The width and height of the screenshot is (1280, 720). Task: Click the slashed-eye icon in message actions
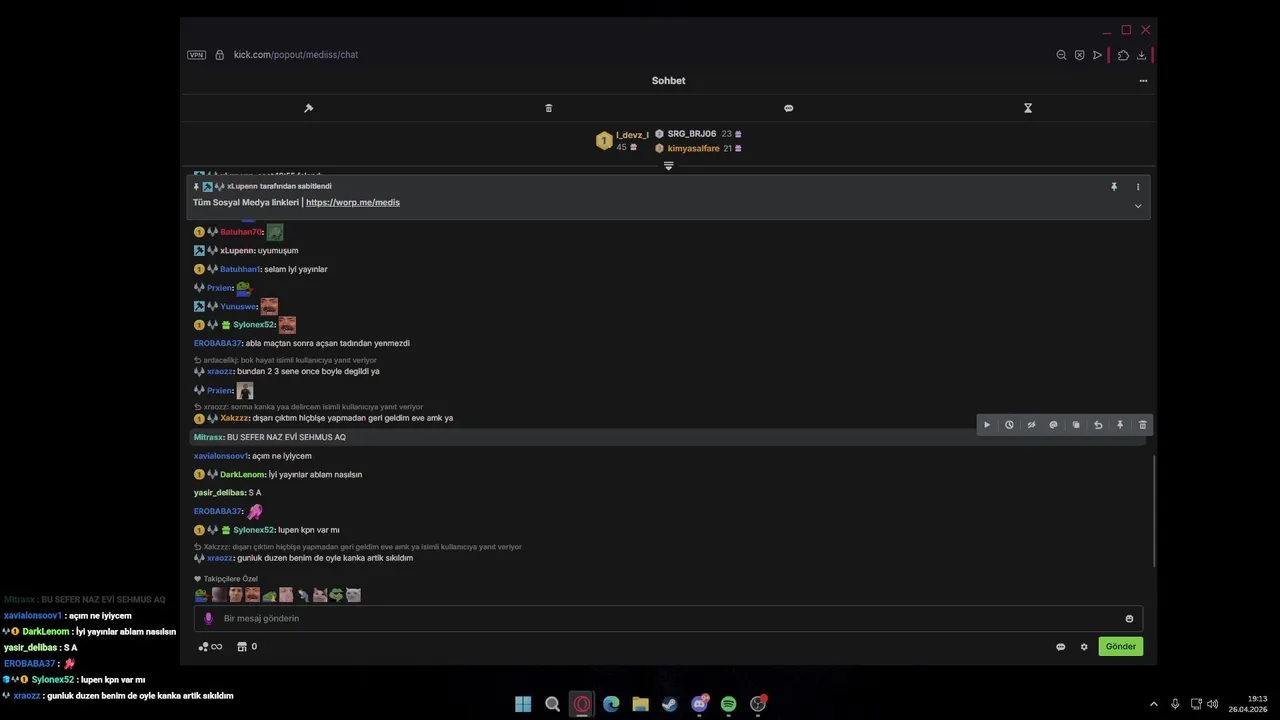coord(1031,425)
